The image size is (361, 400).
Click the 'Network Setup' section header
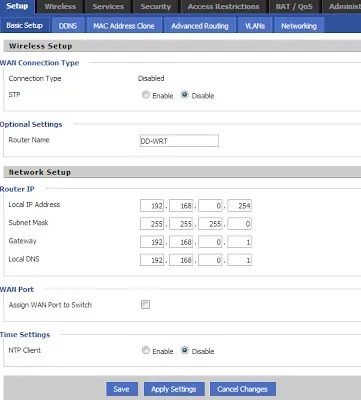point(40,172)
